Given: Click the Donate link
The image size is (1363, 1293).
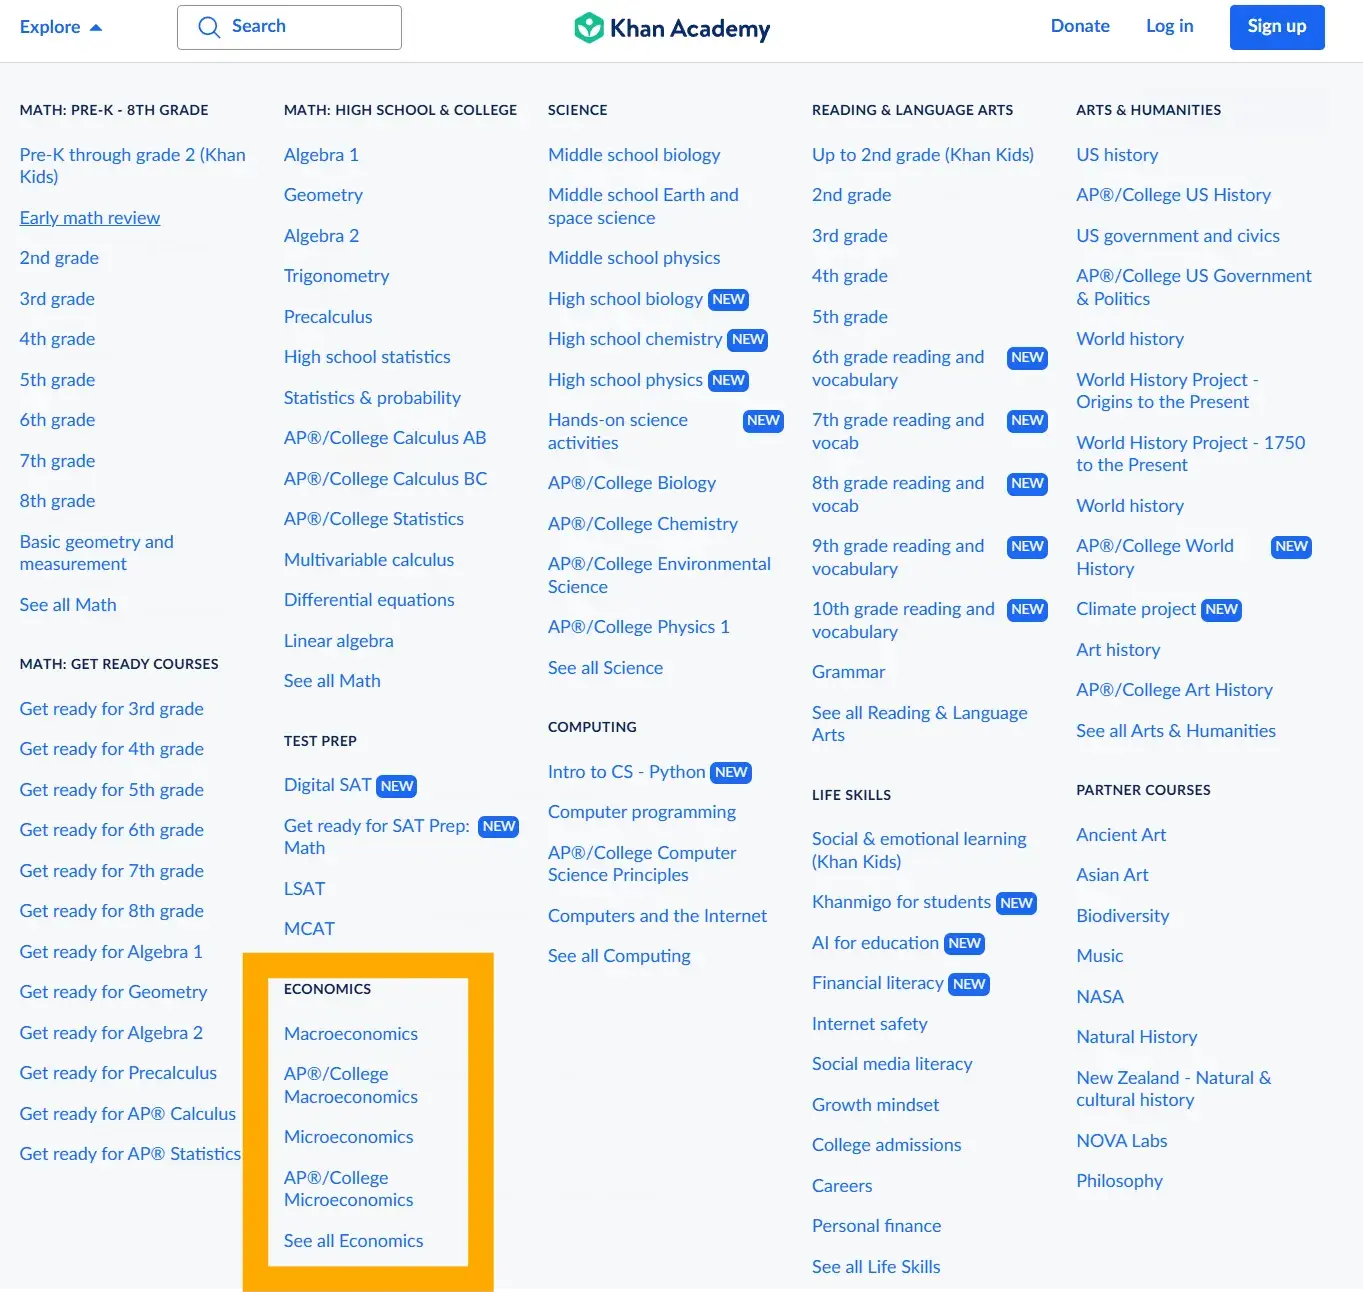Looking at the screenshot, I should pos(1080,26).
